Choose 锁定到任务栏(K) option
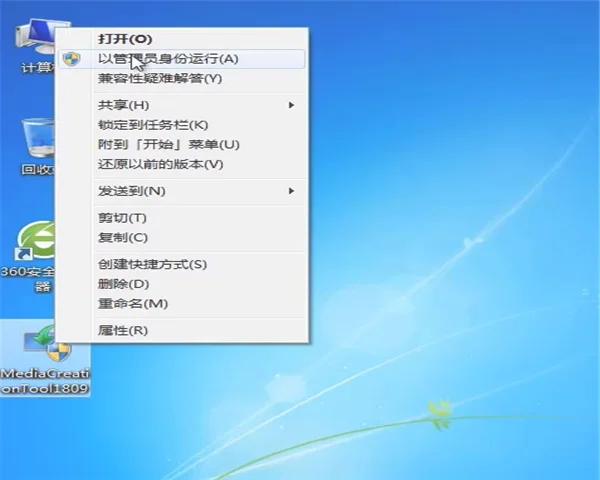 point(153,125)
